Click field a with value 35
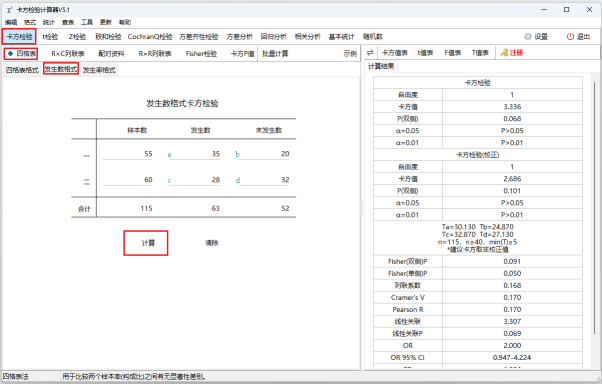The image size is (602, 384). [x=195, y=154]
